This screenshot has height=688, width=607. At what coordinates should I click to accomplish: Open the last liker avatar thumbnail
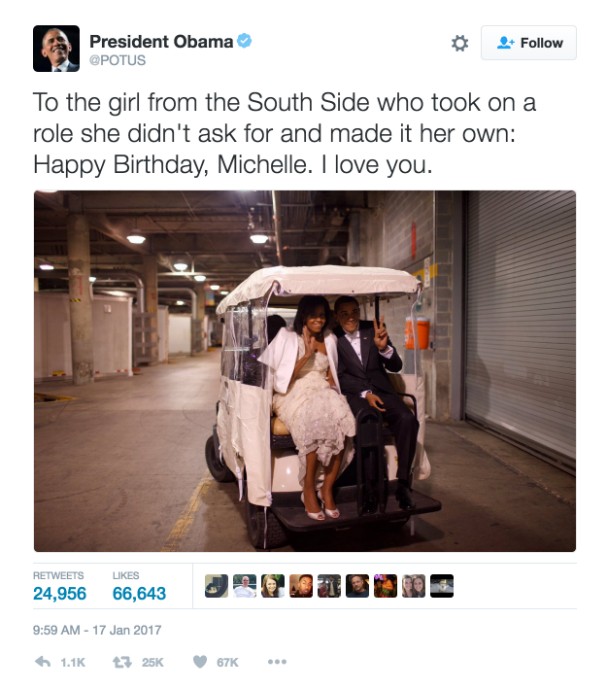coord(442,586)
